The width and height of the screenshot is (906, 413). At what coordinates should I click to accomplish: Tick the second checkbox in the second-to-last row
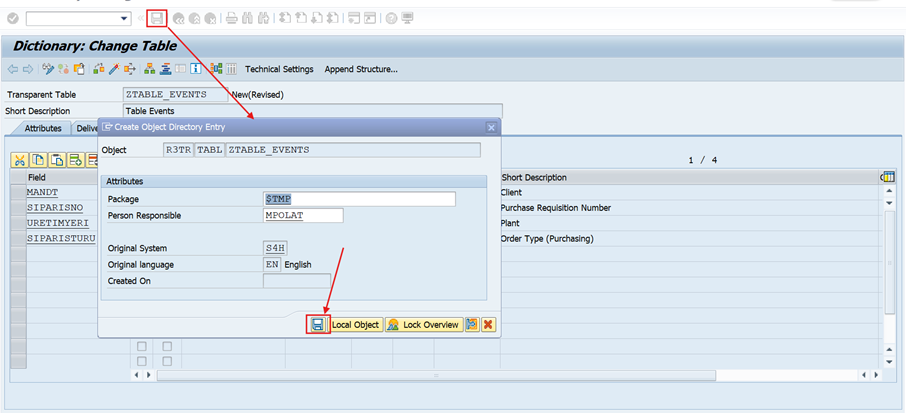pos(167,345)
